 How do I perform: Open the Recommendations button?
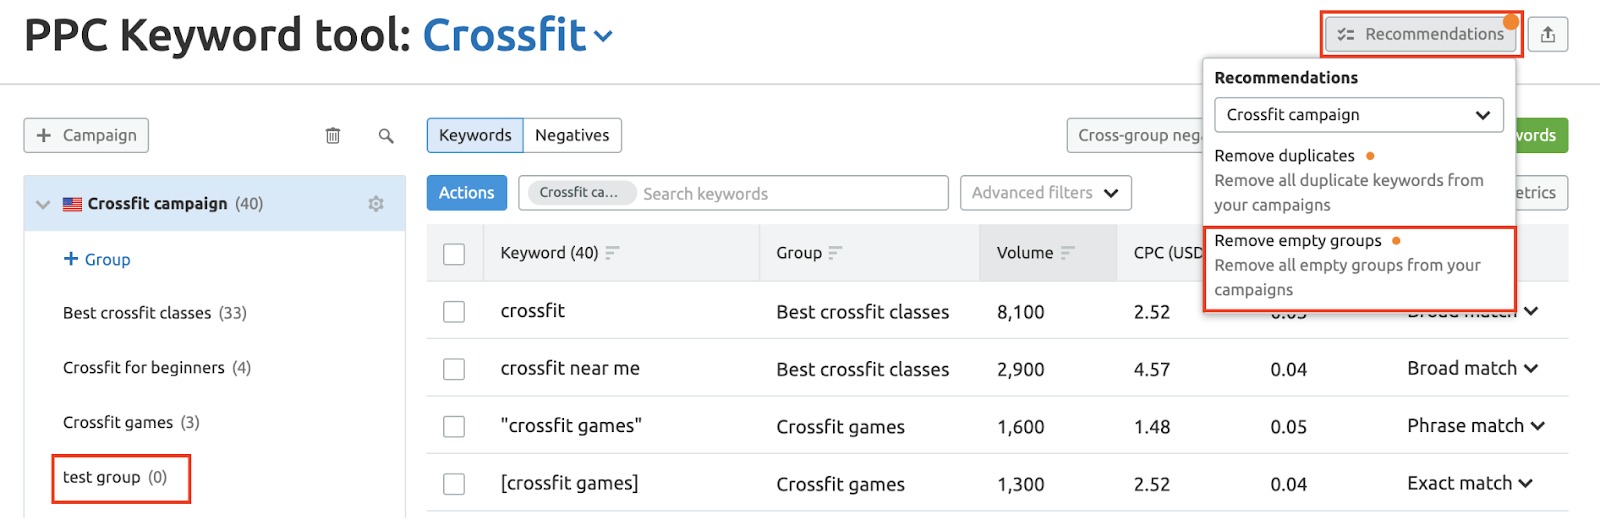point(1421,34)
